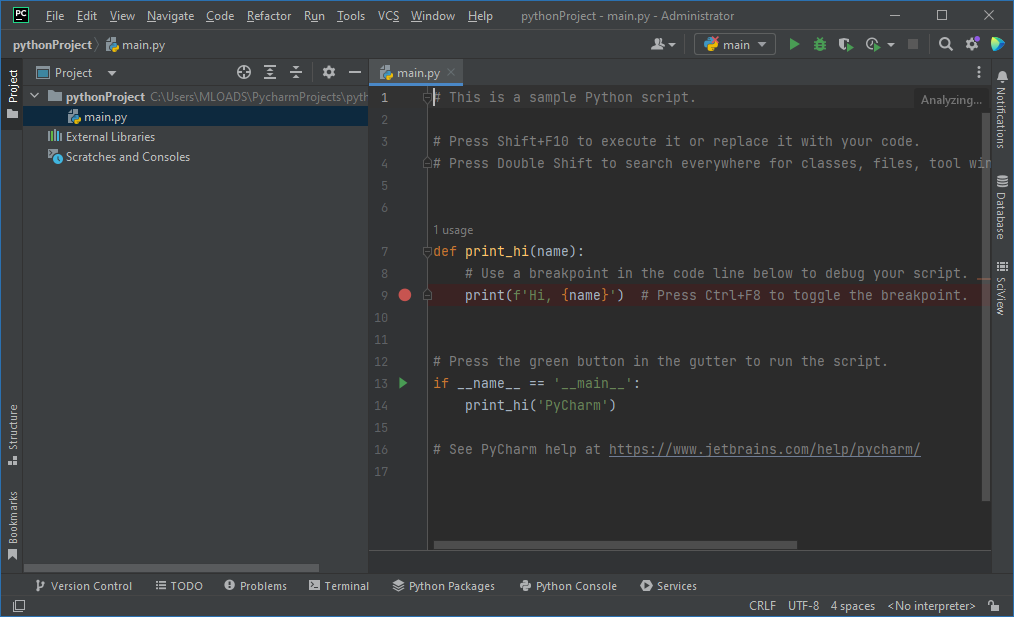Open the Refactor menu
This screenshot has height=617, width=1014.
(268, 16)
